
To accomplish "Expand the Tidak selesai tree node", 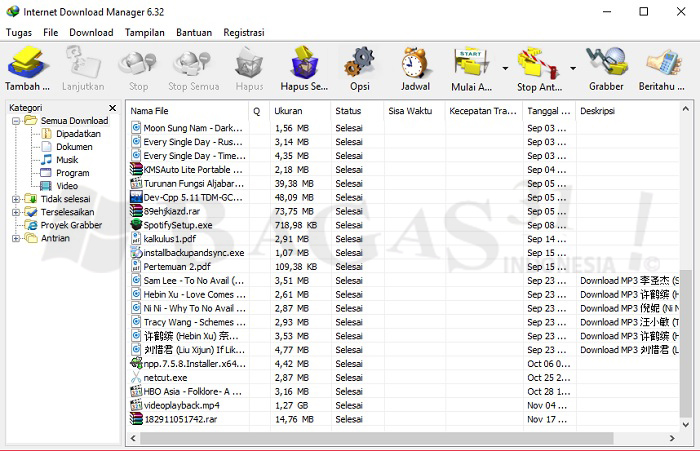I will (x=16, y=199).
